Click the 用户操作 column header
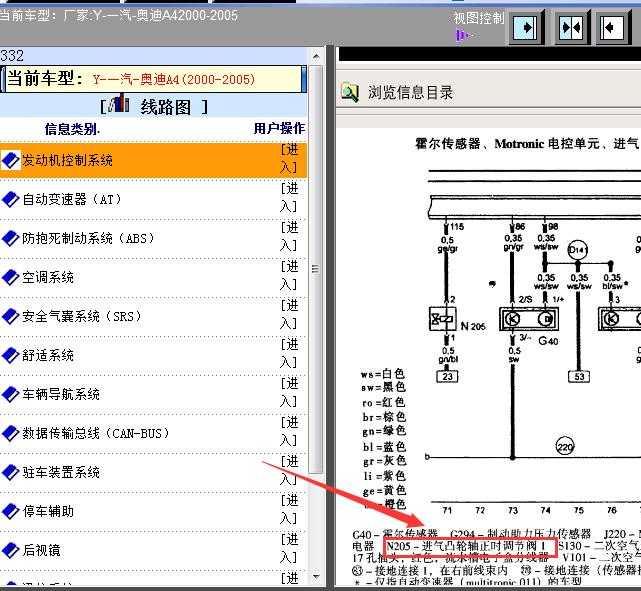641x591 pixels. click(x=280, y=128)
